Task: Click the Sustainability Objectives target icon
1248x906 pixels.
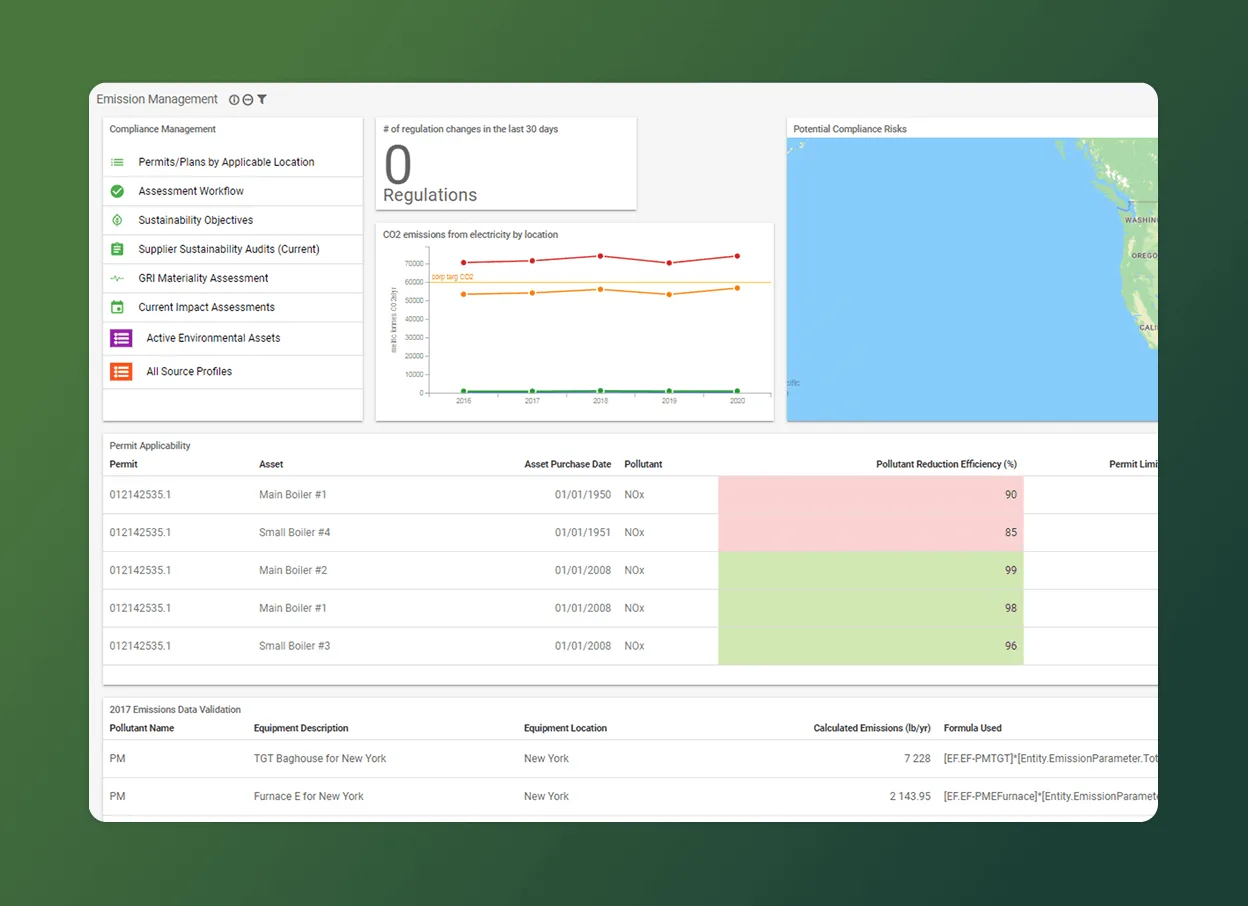Action: pyautogui.click(x=119, y=220)
